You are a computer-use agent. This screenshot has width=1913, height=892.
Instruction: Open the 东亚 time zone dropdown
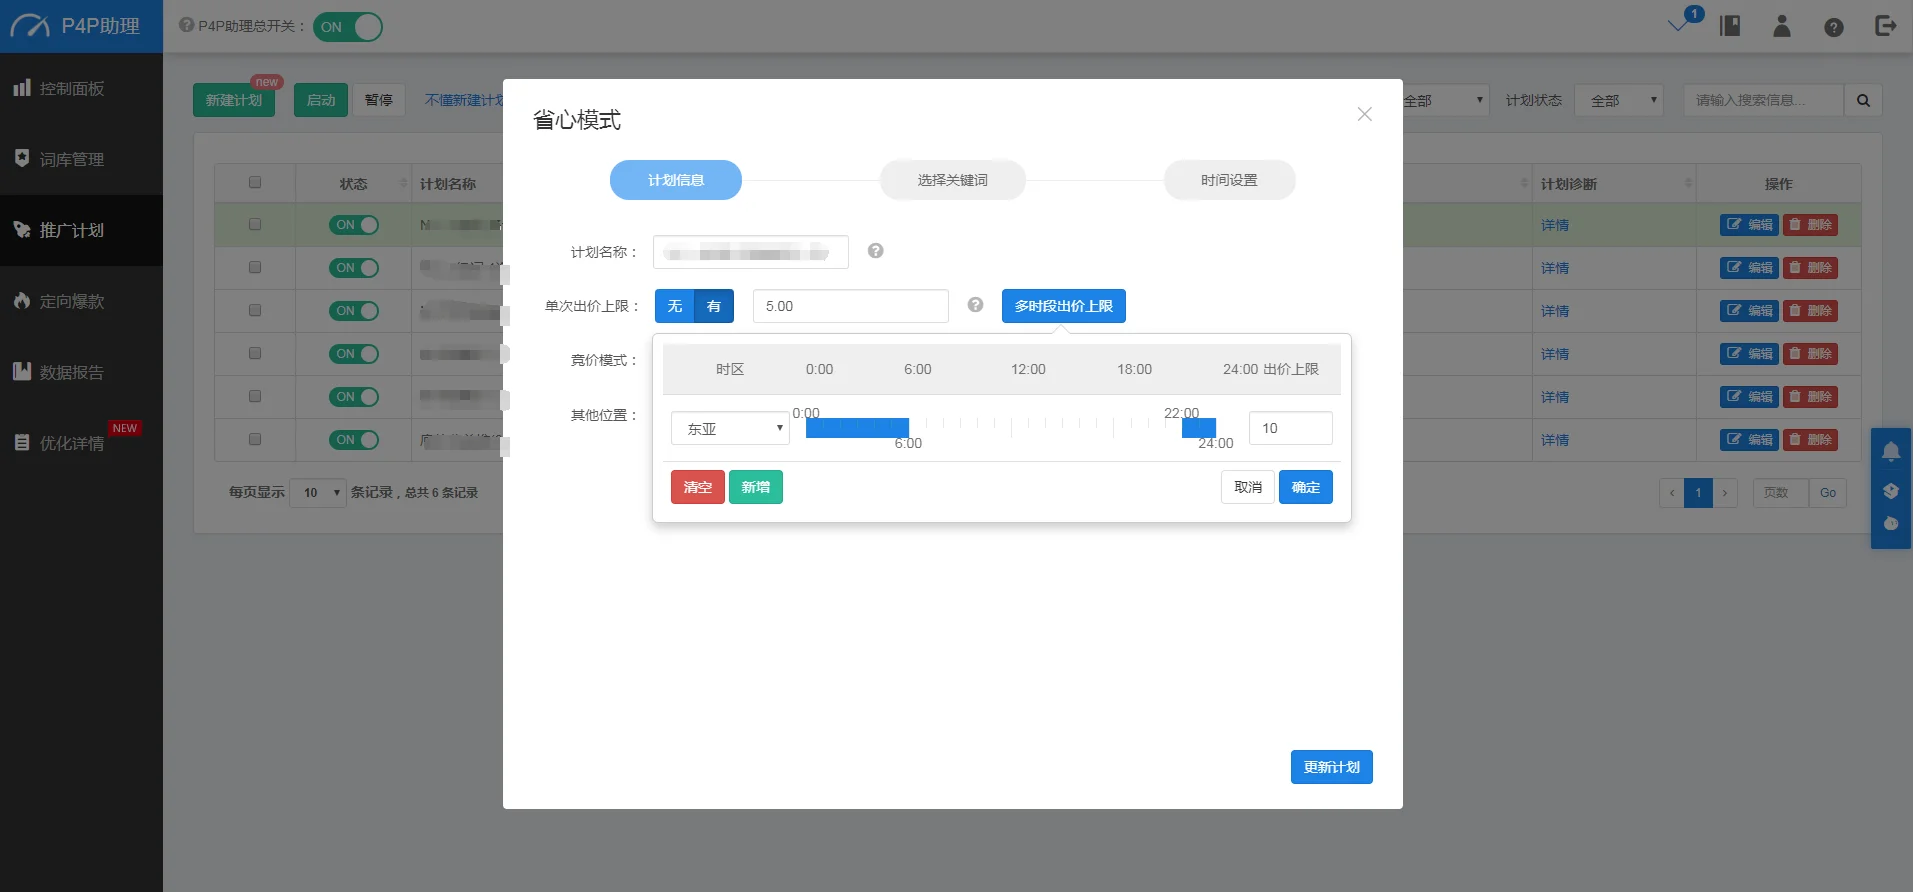click(x=730, y=428)
